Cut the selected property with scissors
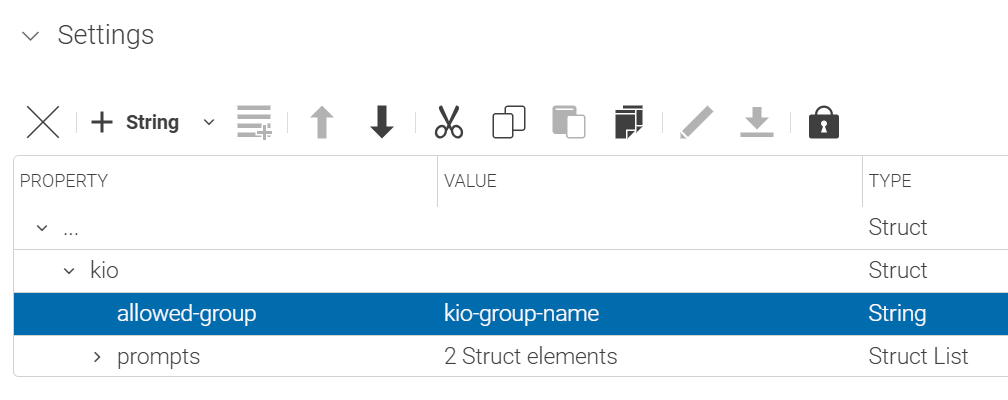 (x=449, y=122)
